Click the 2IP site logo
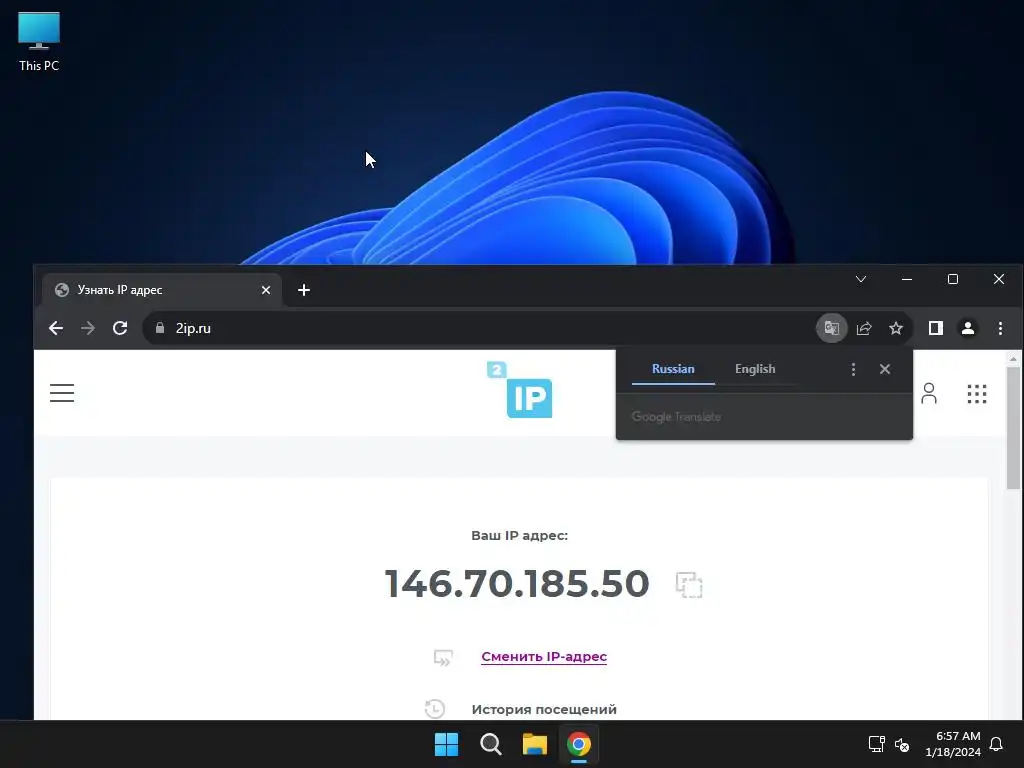This screenshot has height=768, width=1024. click(x=520, y=390)
